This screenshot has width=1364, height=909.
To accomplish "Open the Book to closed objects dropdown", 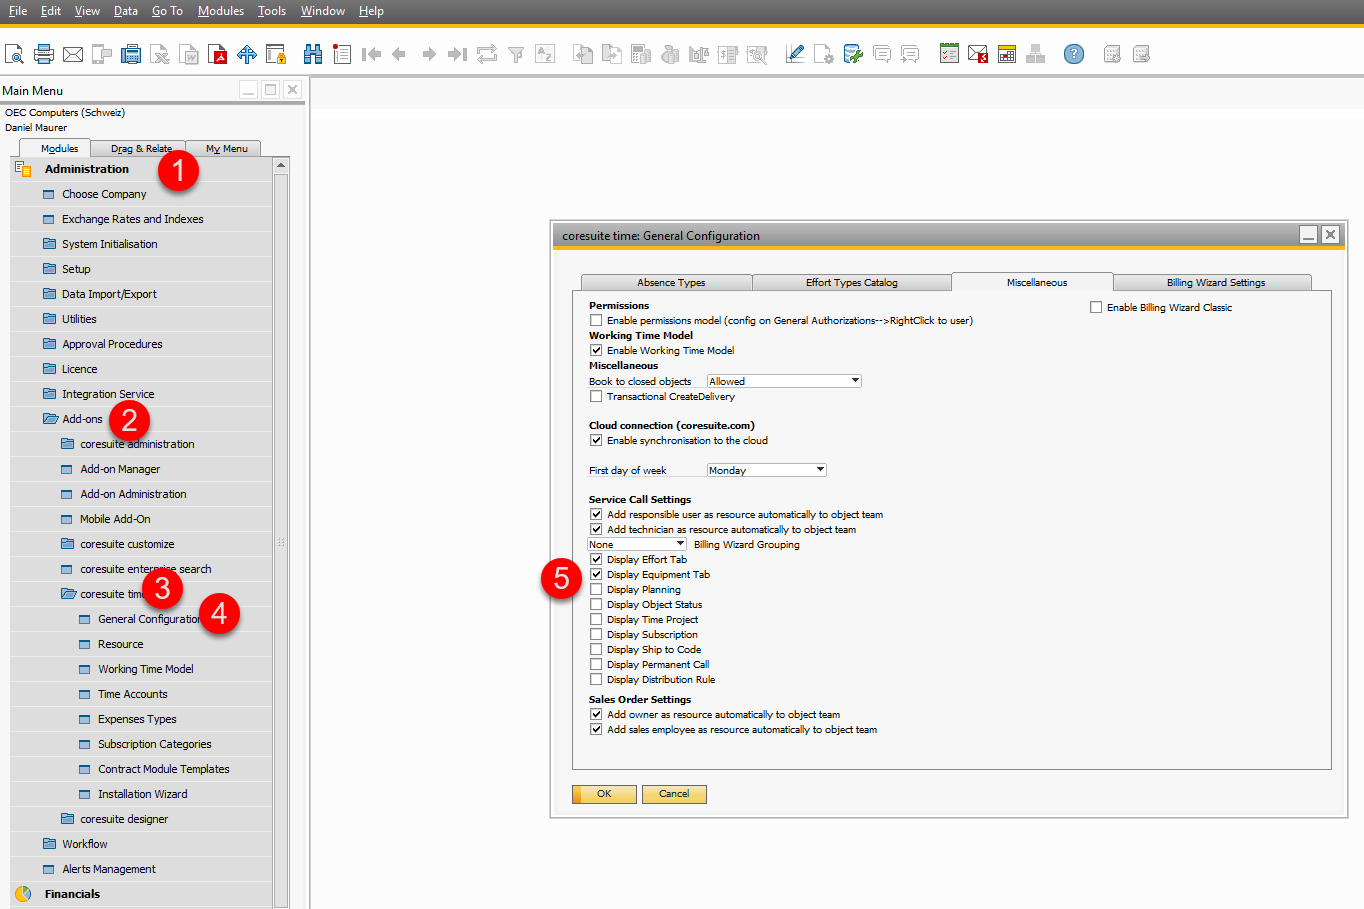I will pyautogui.click(x=784, y=381).
